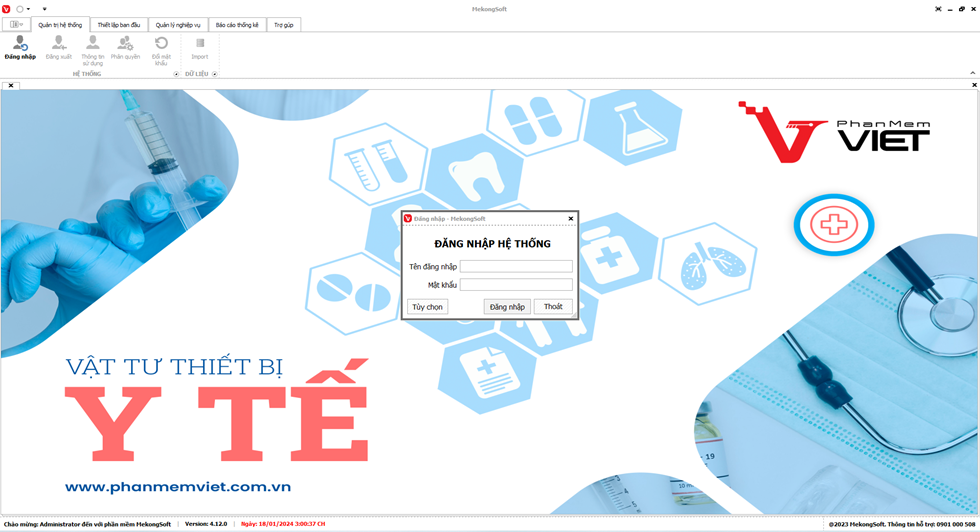Viewport: 980px width, 532px height.
Task: Click the Đăng nhập button in dialog
Action: pos(508,307)
